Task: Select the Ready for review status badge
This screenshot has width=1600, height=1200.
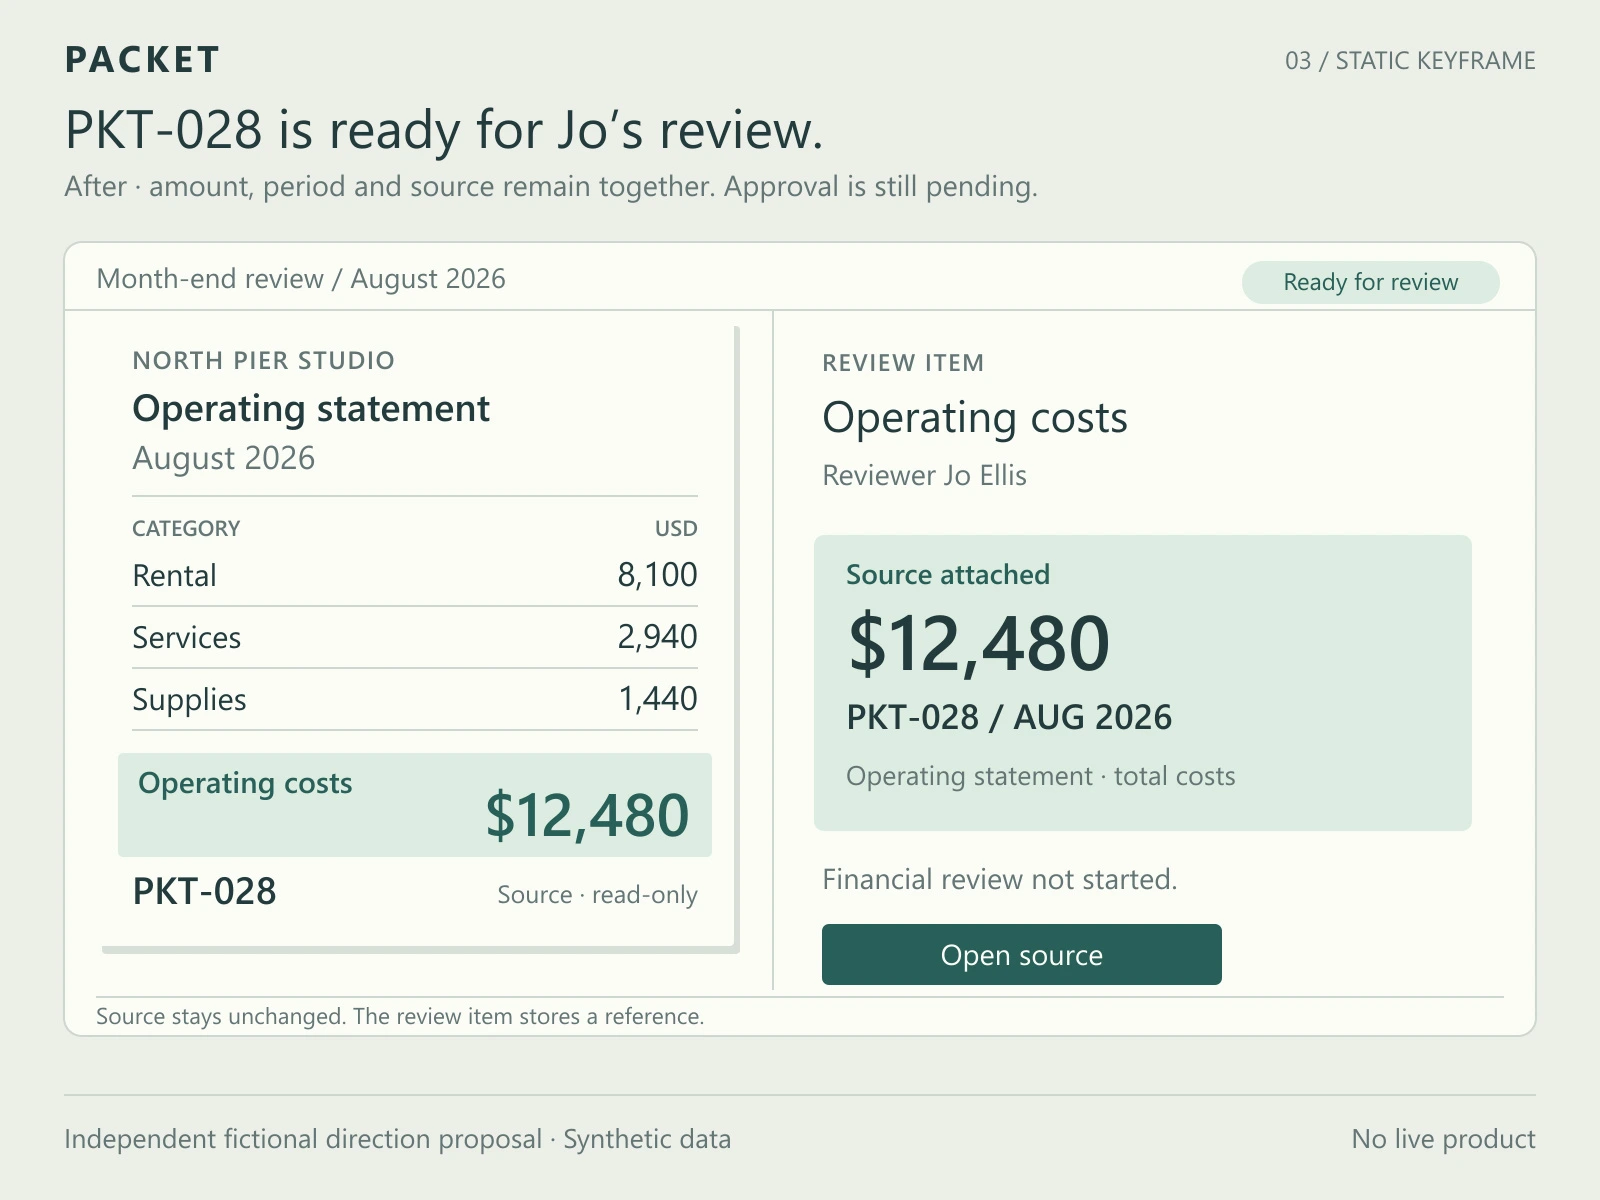Action: (1370, 282)
